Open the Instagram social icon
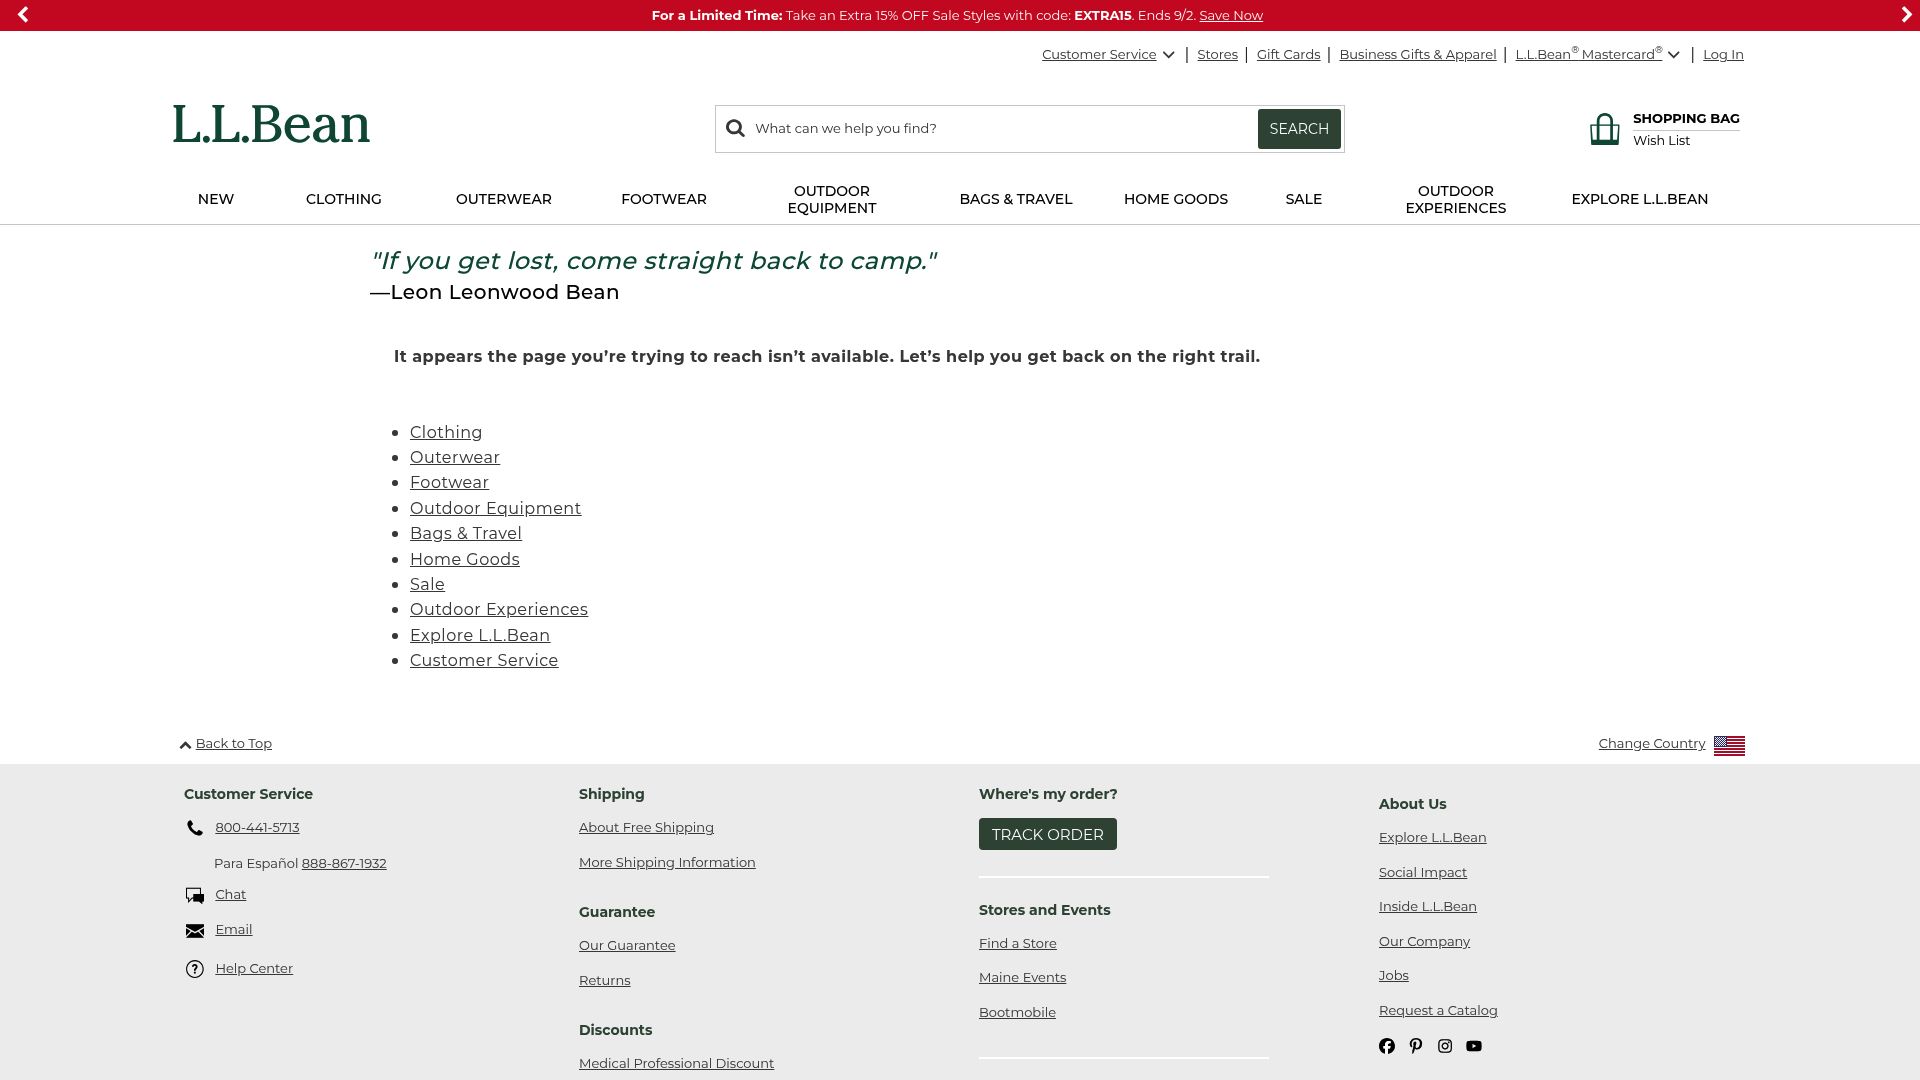Viewport: 1920px width, 1080px height. coord(1445,1046)
